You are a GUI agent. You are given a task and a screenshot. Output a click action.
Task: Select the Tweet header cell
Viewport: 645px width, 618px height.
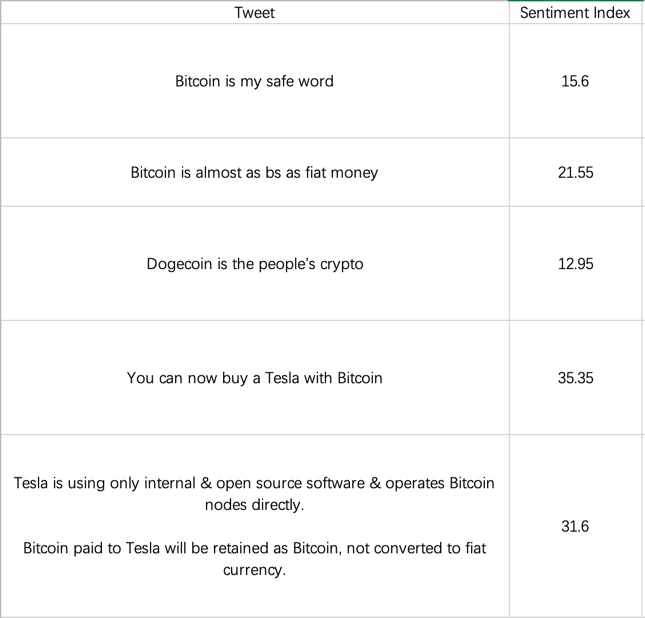pos(255,12)
